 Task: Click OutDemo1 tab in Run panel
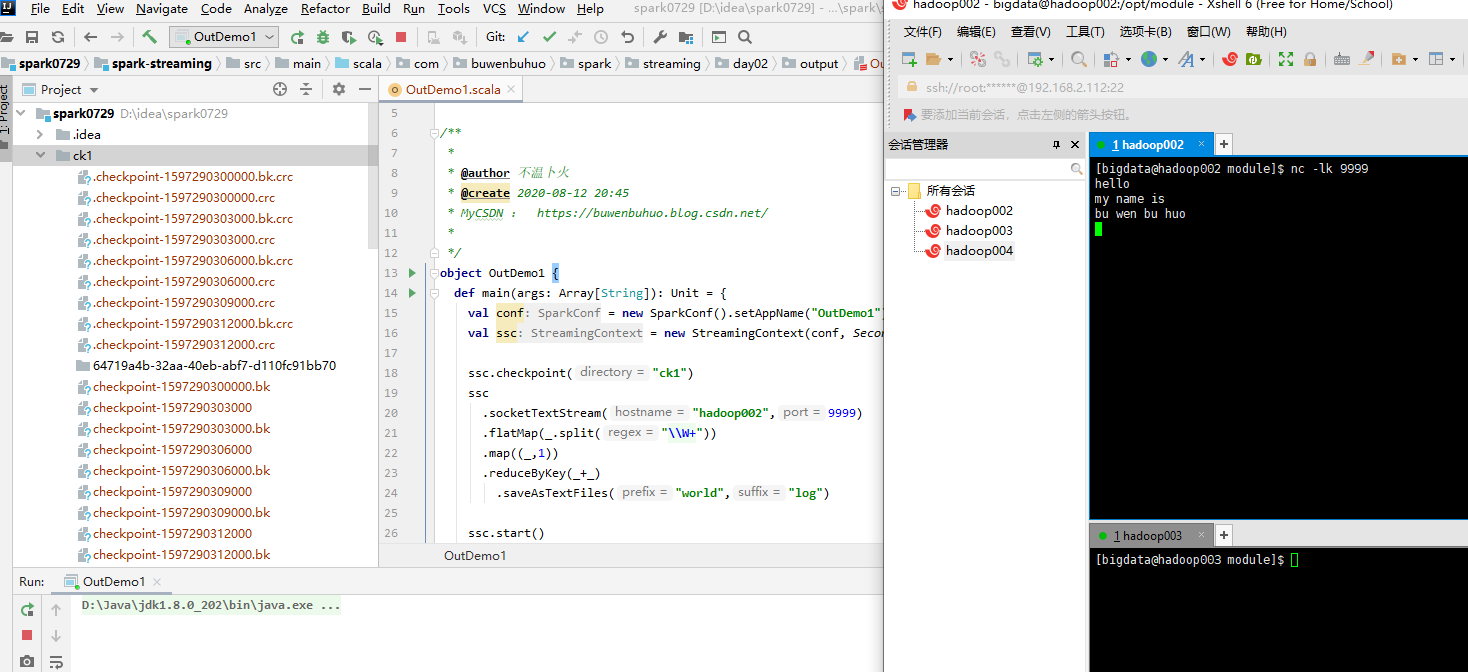pyautogui.click(x=113, y=581)
